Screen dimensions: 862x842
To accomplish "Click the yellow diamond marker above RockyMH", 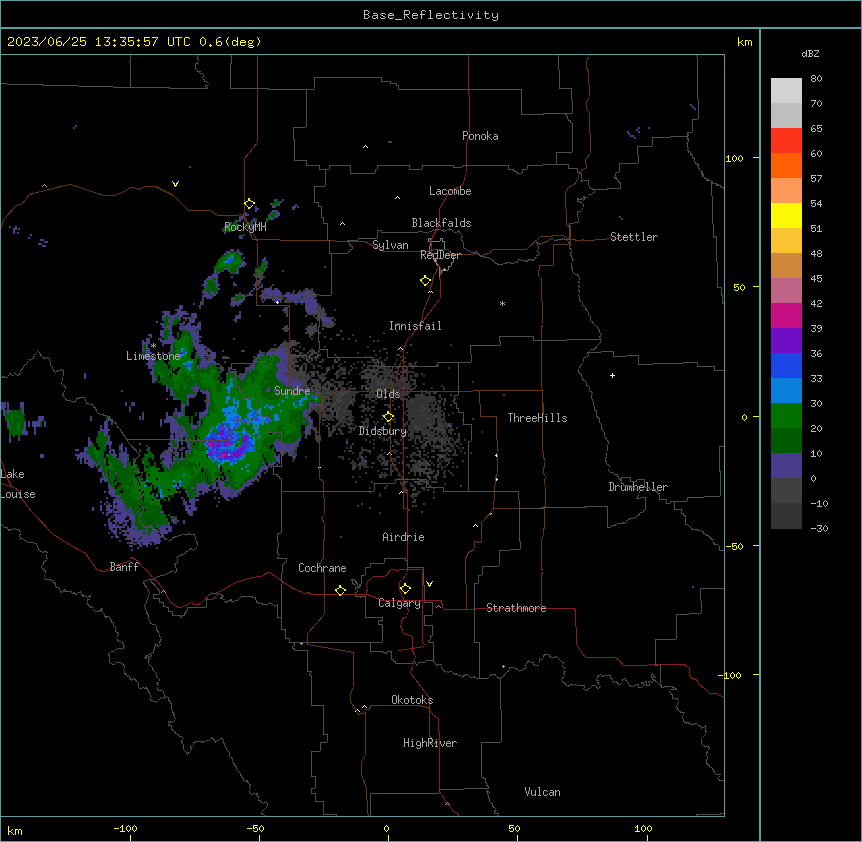I will coord(250,204).
